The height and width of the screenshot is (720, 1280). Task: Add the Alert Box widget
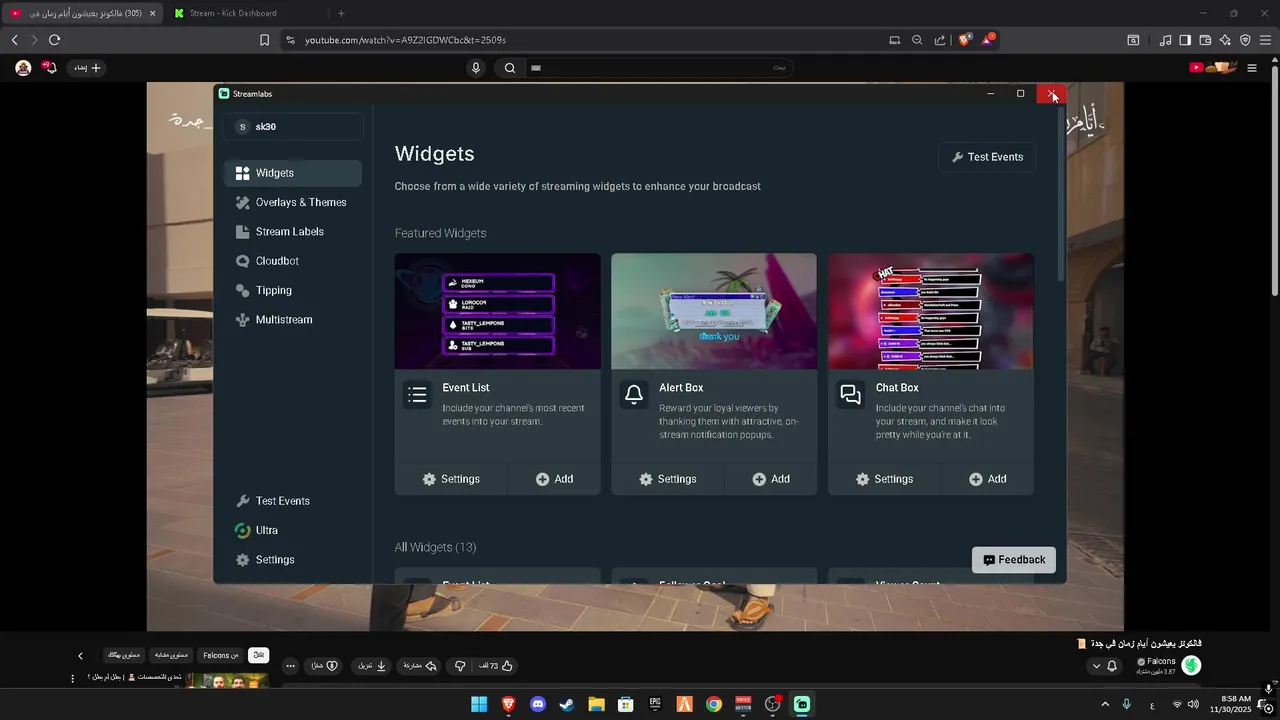771,479
